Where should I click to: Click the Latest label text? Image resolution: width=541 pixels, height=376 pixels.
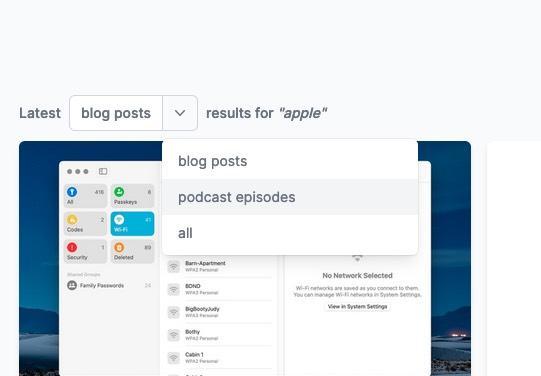click(x=40, y=113)
